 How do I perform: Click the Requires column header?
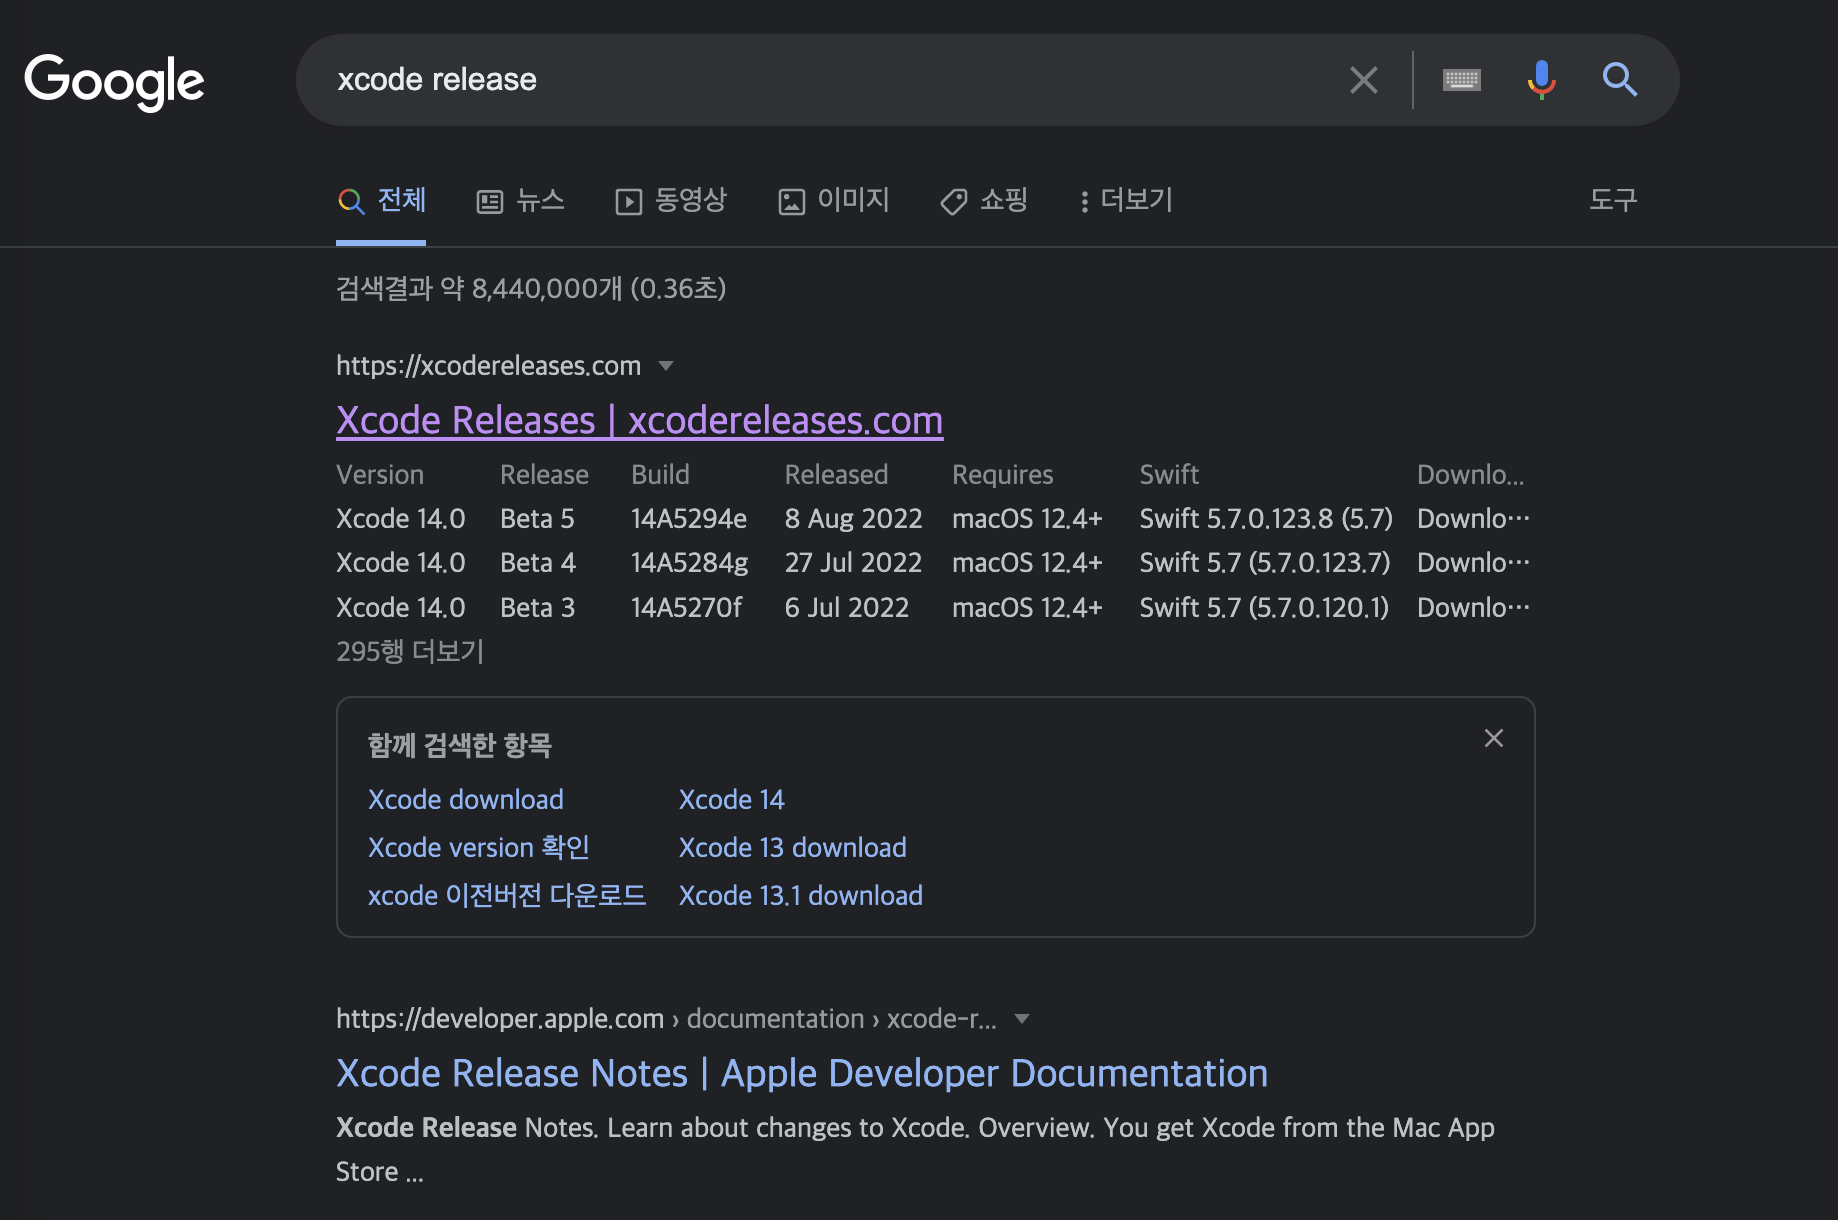click(x=1003, y=475)
